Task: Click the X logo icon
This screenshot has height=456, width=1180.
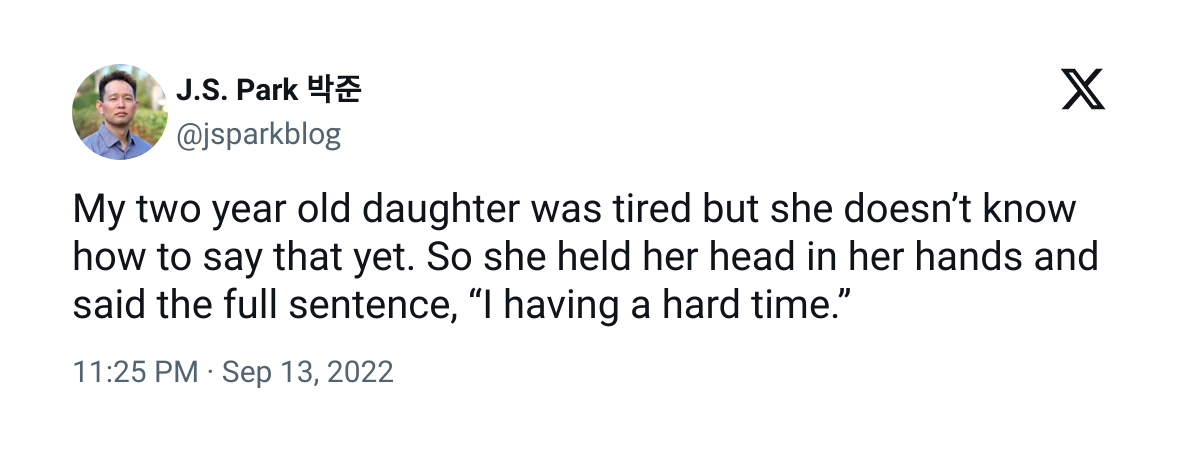Action: (x=1081, y=92)
